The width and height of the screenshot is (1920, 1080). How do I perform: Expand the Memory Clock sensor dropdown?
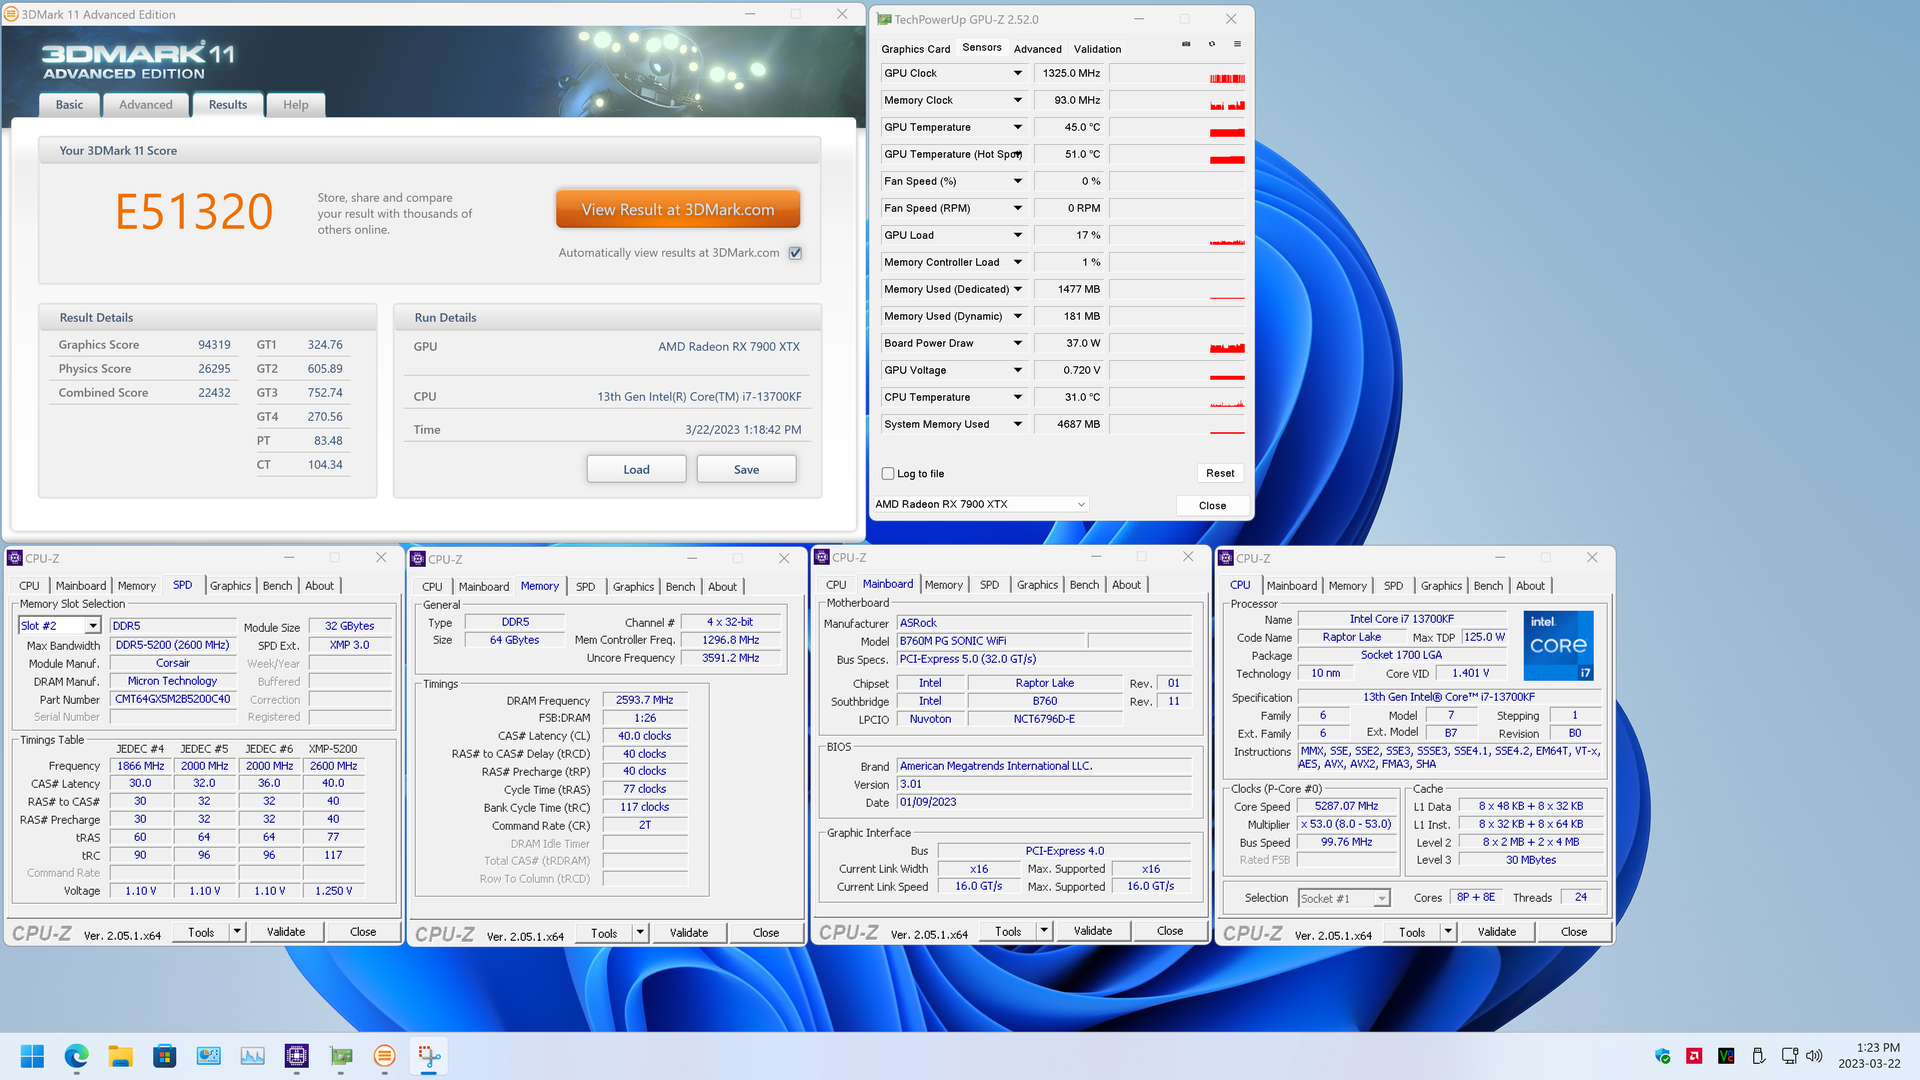coord(1018,100)
